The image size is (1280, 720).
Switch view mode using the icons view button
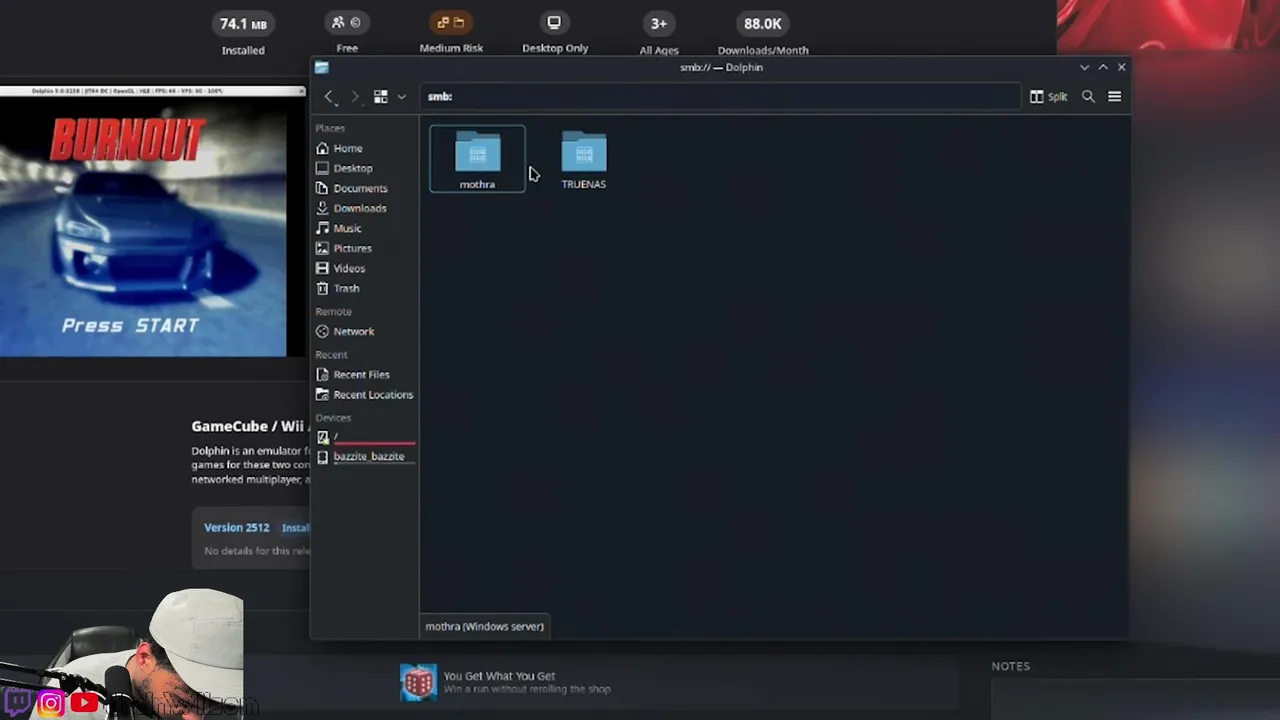click(381, 97)
